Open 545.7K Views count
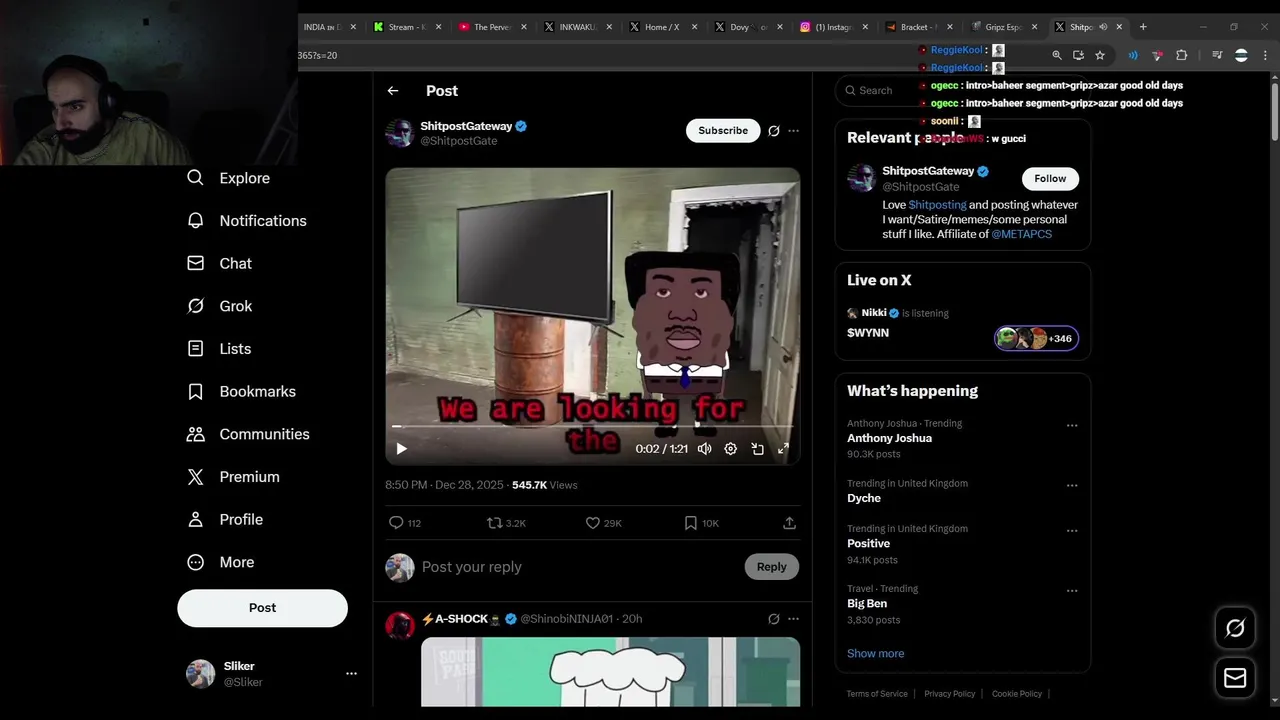 pos(545,485)
